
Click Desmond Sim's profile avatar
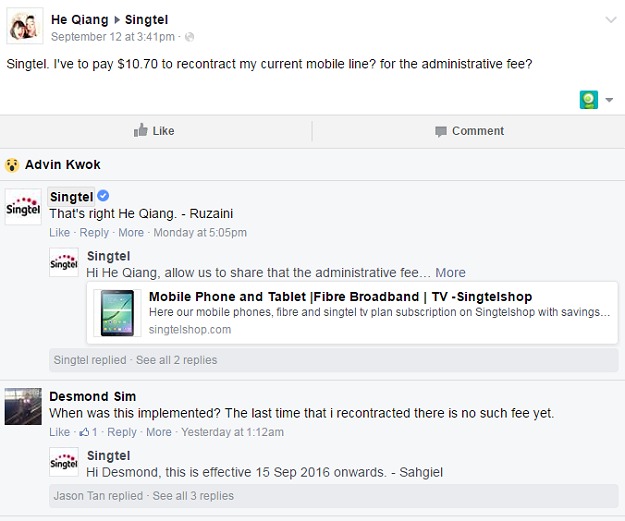point(23,405)
